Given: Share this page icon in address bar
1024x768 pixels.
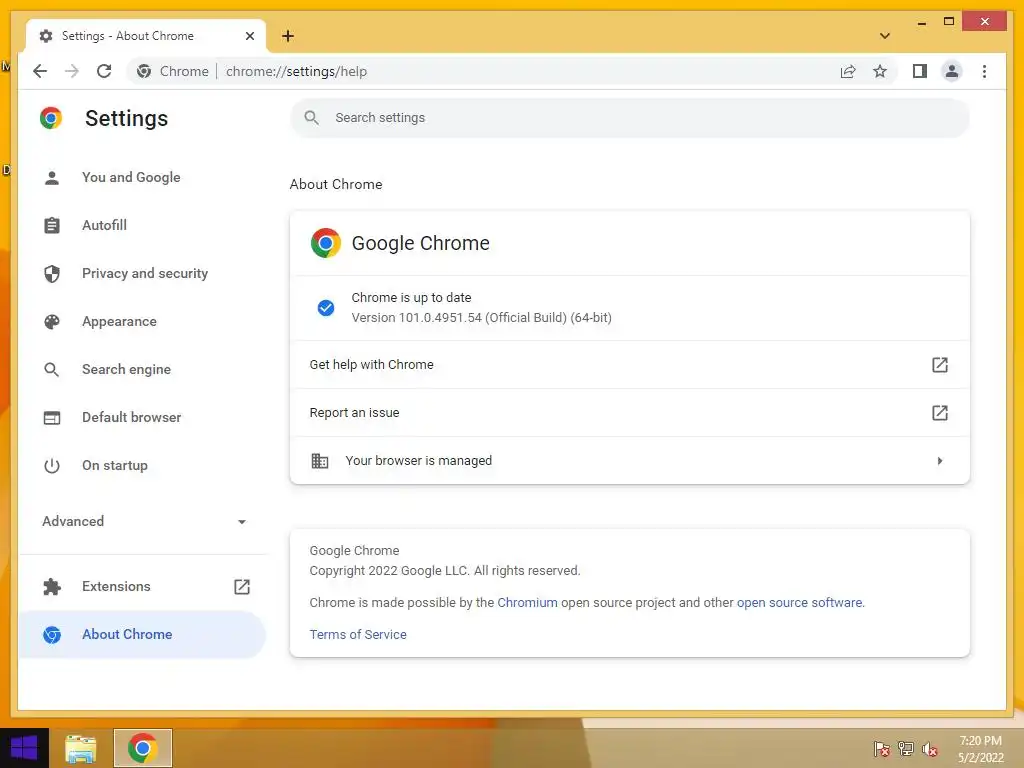Looking at the screenshot, I should coord(848,71).
